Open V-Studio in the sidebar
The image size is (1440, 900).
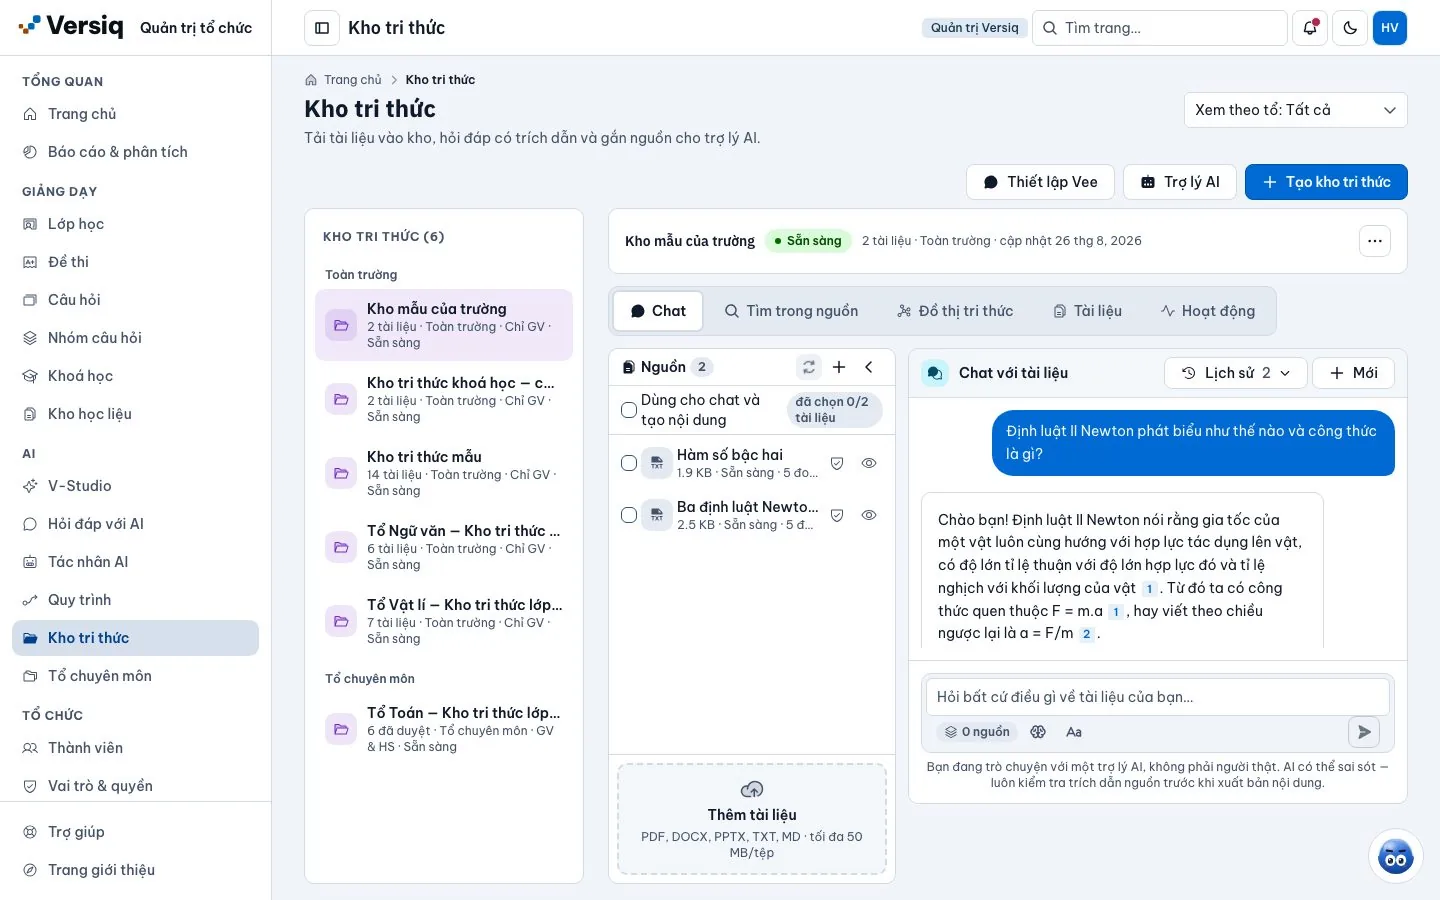coord(135,486)
